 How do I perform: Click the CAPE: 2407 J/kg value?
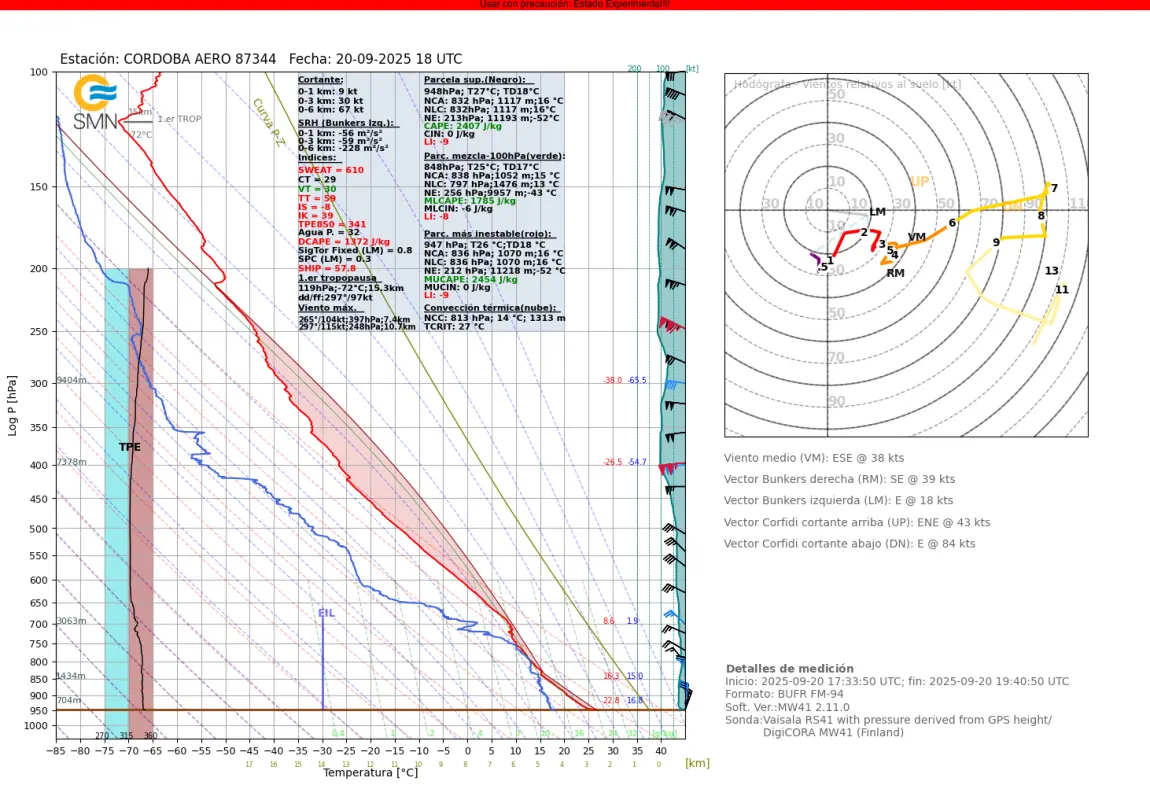coord(463,126)
